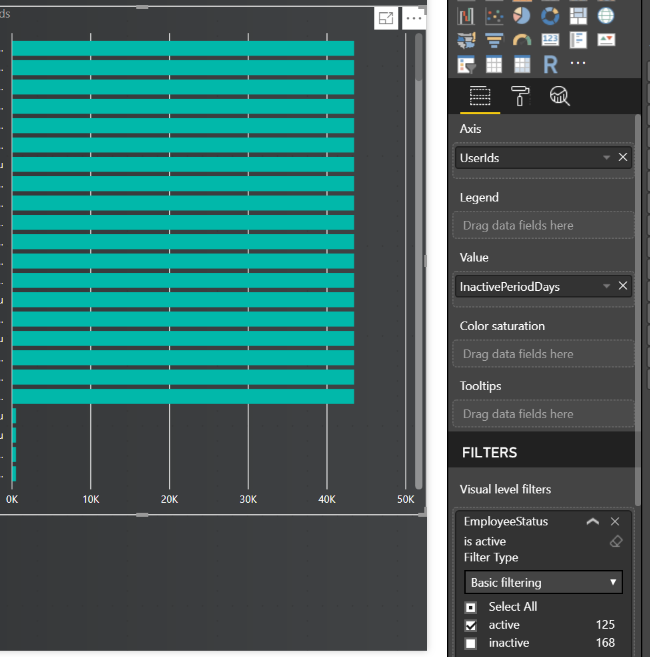
Task: Pick the KPI visualization icon
Action: point(606,40)
